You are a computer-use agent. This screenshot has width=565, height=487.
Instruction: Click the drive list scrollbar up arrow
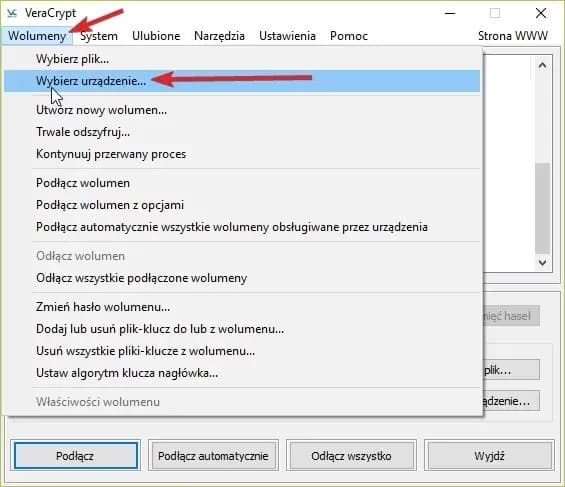542,65
